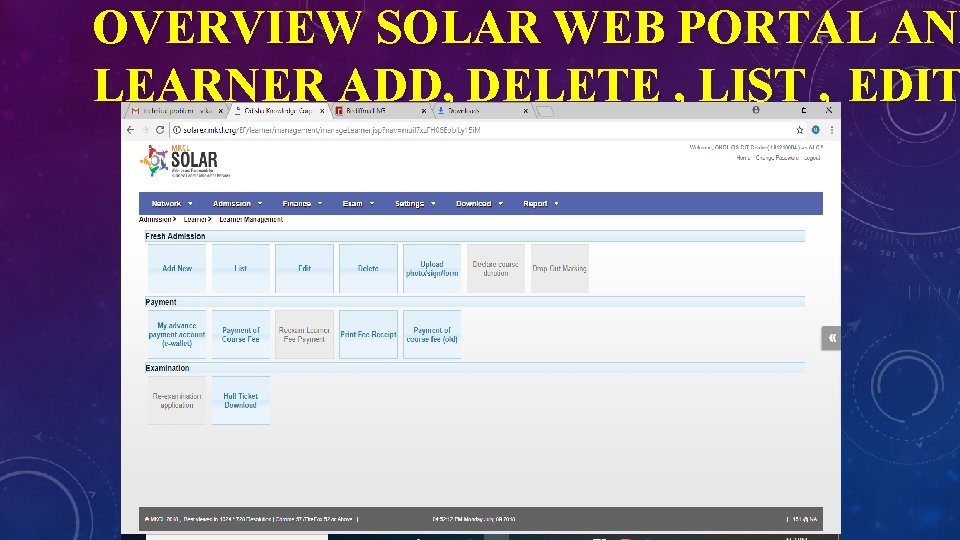Expand the Network menu

(171, 203)
